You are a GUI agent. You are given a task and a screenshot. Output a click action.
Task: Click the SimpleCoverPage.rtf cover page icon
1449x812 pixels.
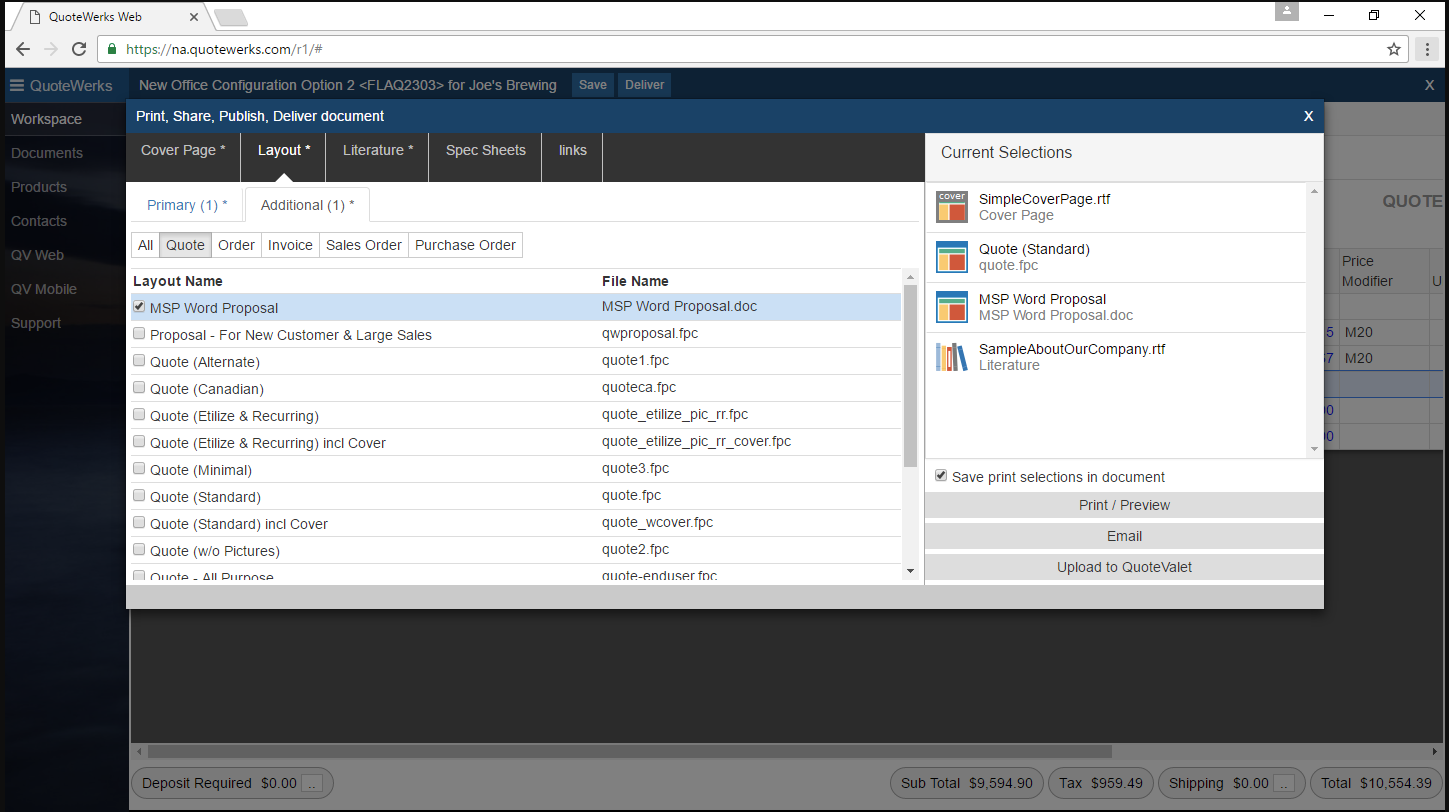(x=952, y=207)
